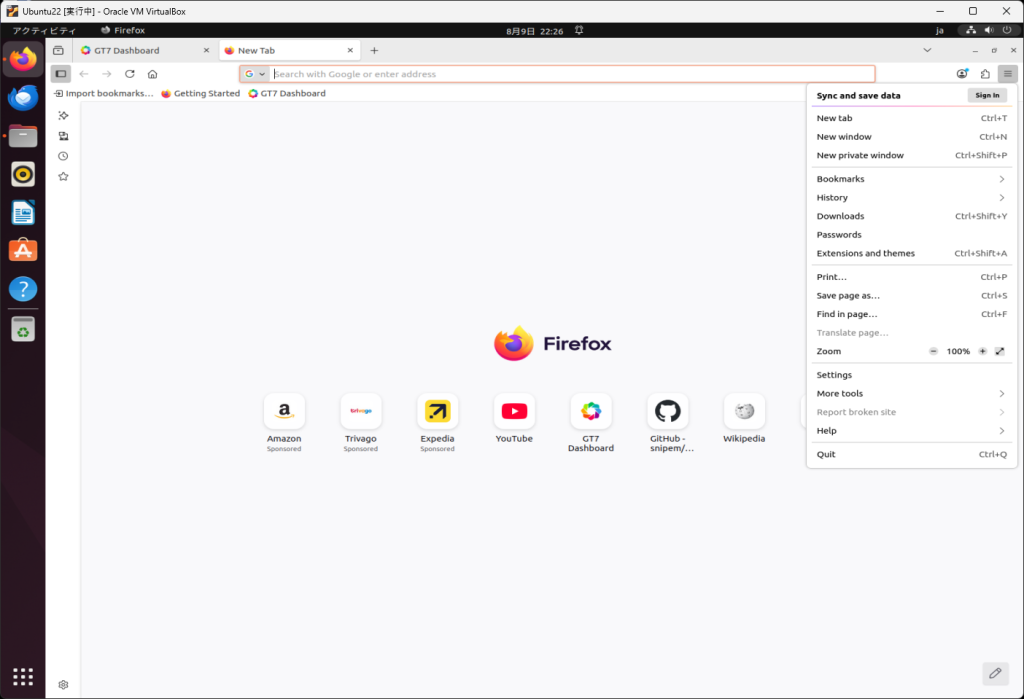Image resolution: width=1024 pixels, height=699 pixels.
Task: Show Applications grid at dock bottom
Action: click(23, 676)
